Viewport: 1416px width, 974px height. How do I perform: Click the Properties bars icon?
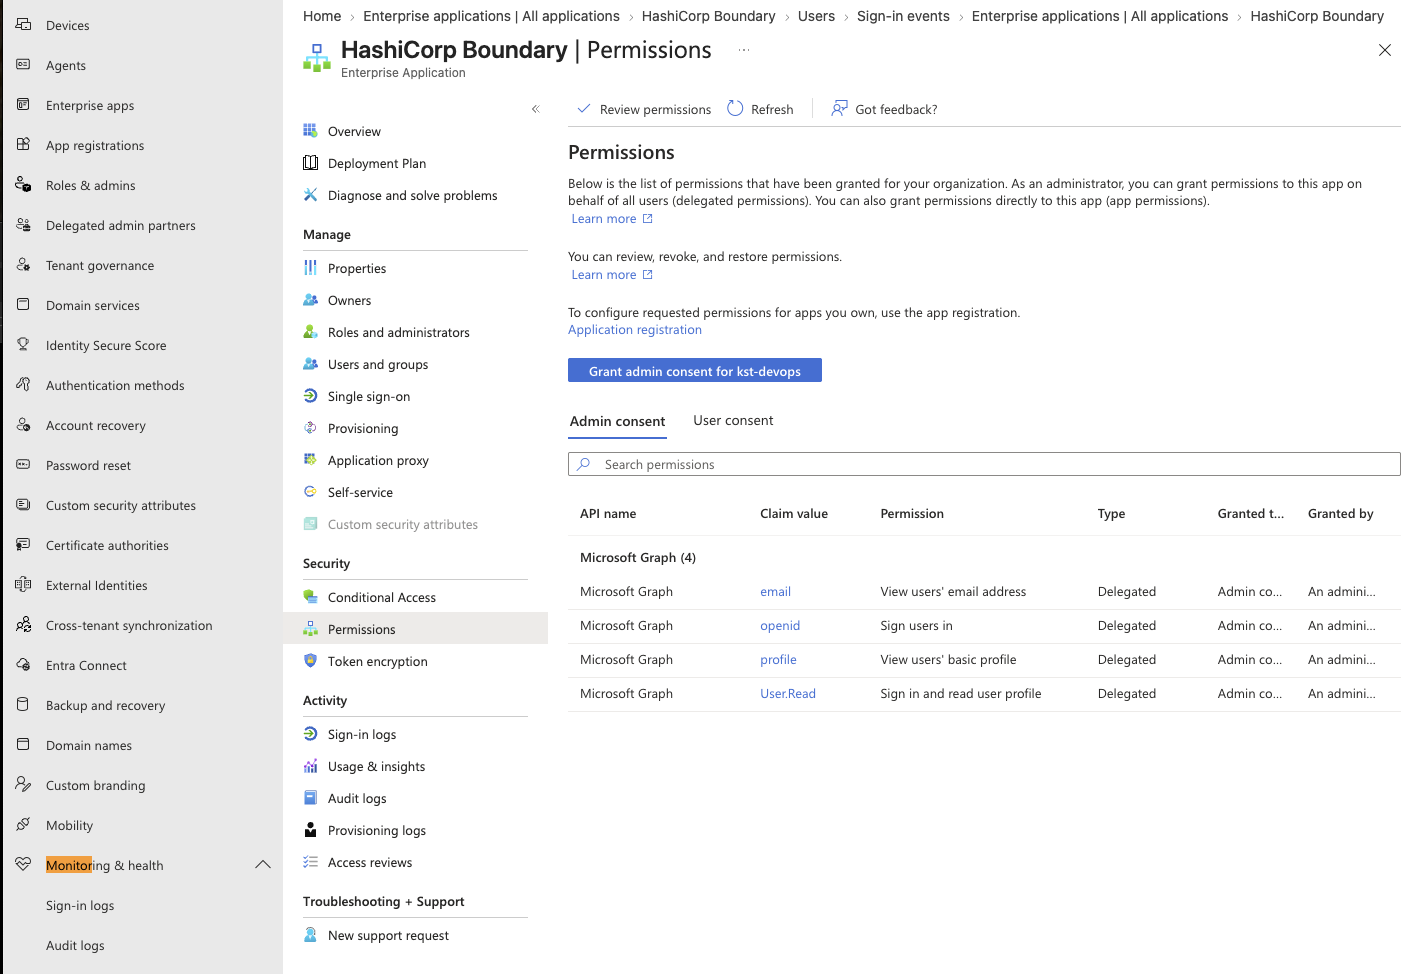(x=310, y=267)
